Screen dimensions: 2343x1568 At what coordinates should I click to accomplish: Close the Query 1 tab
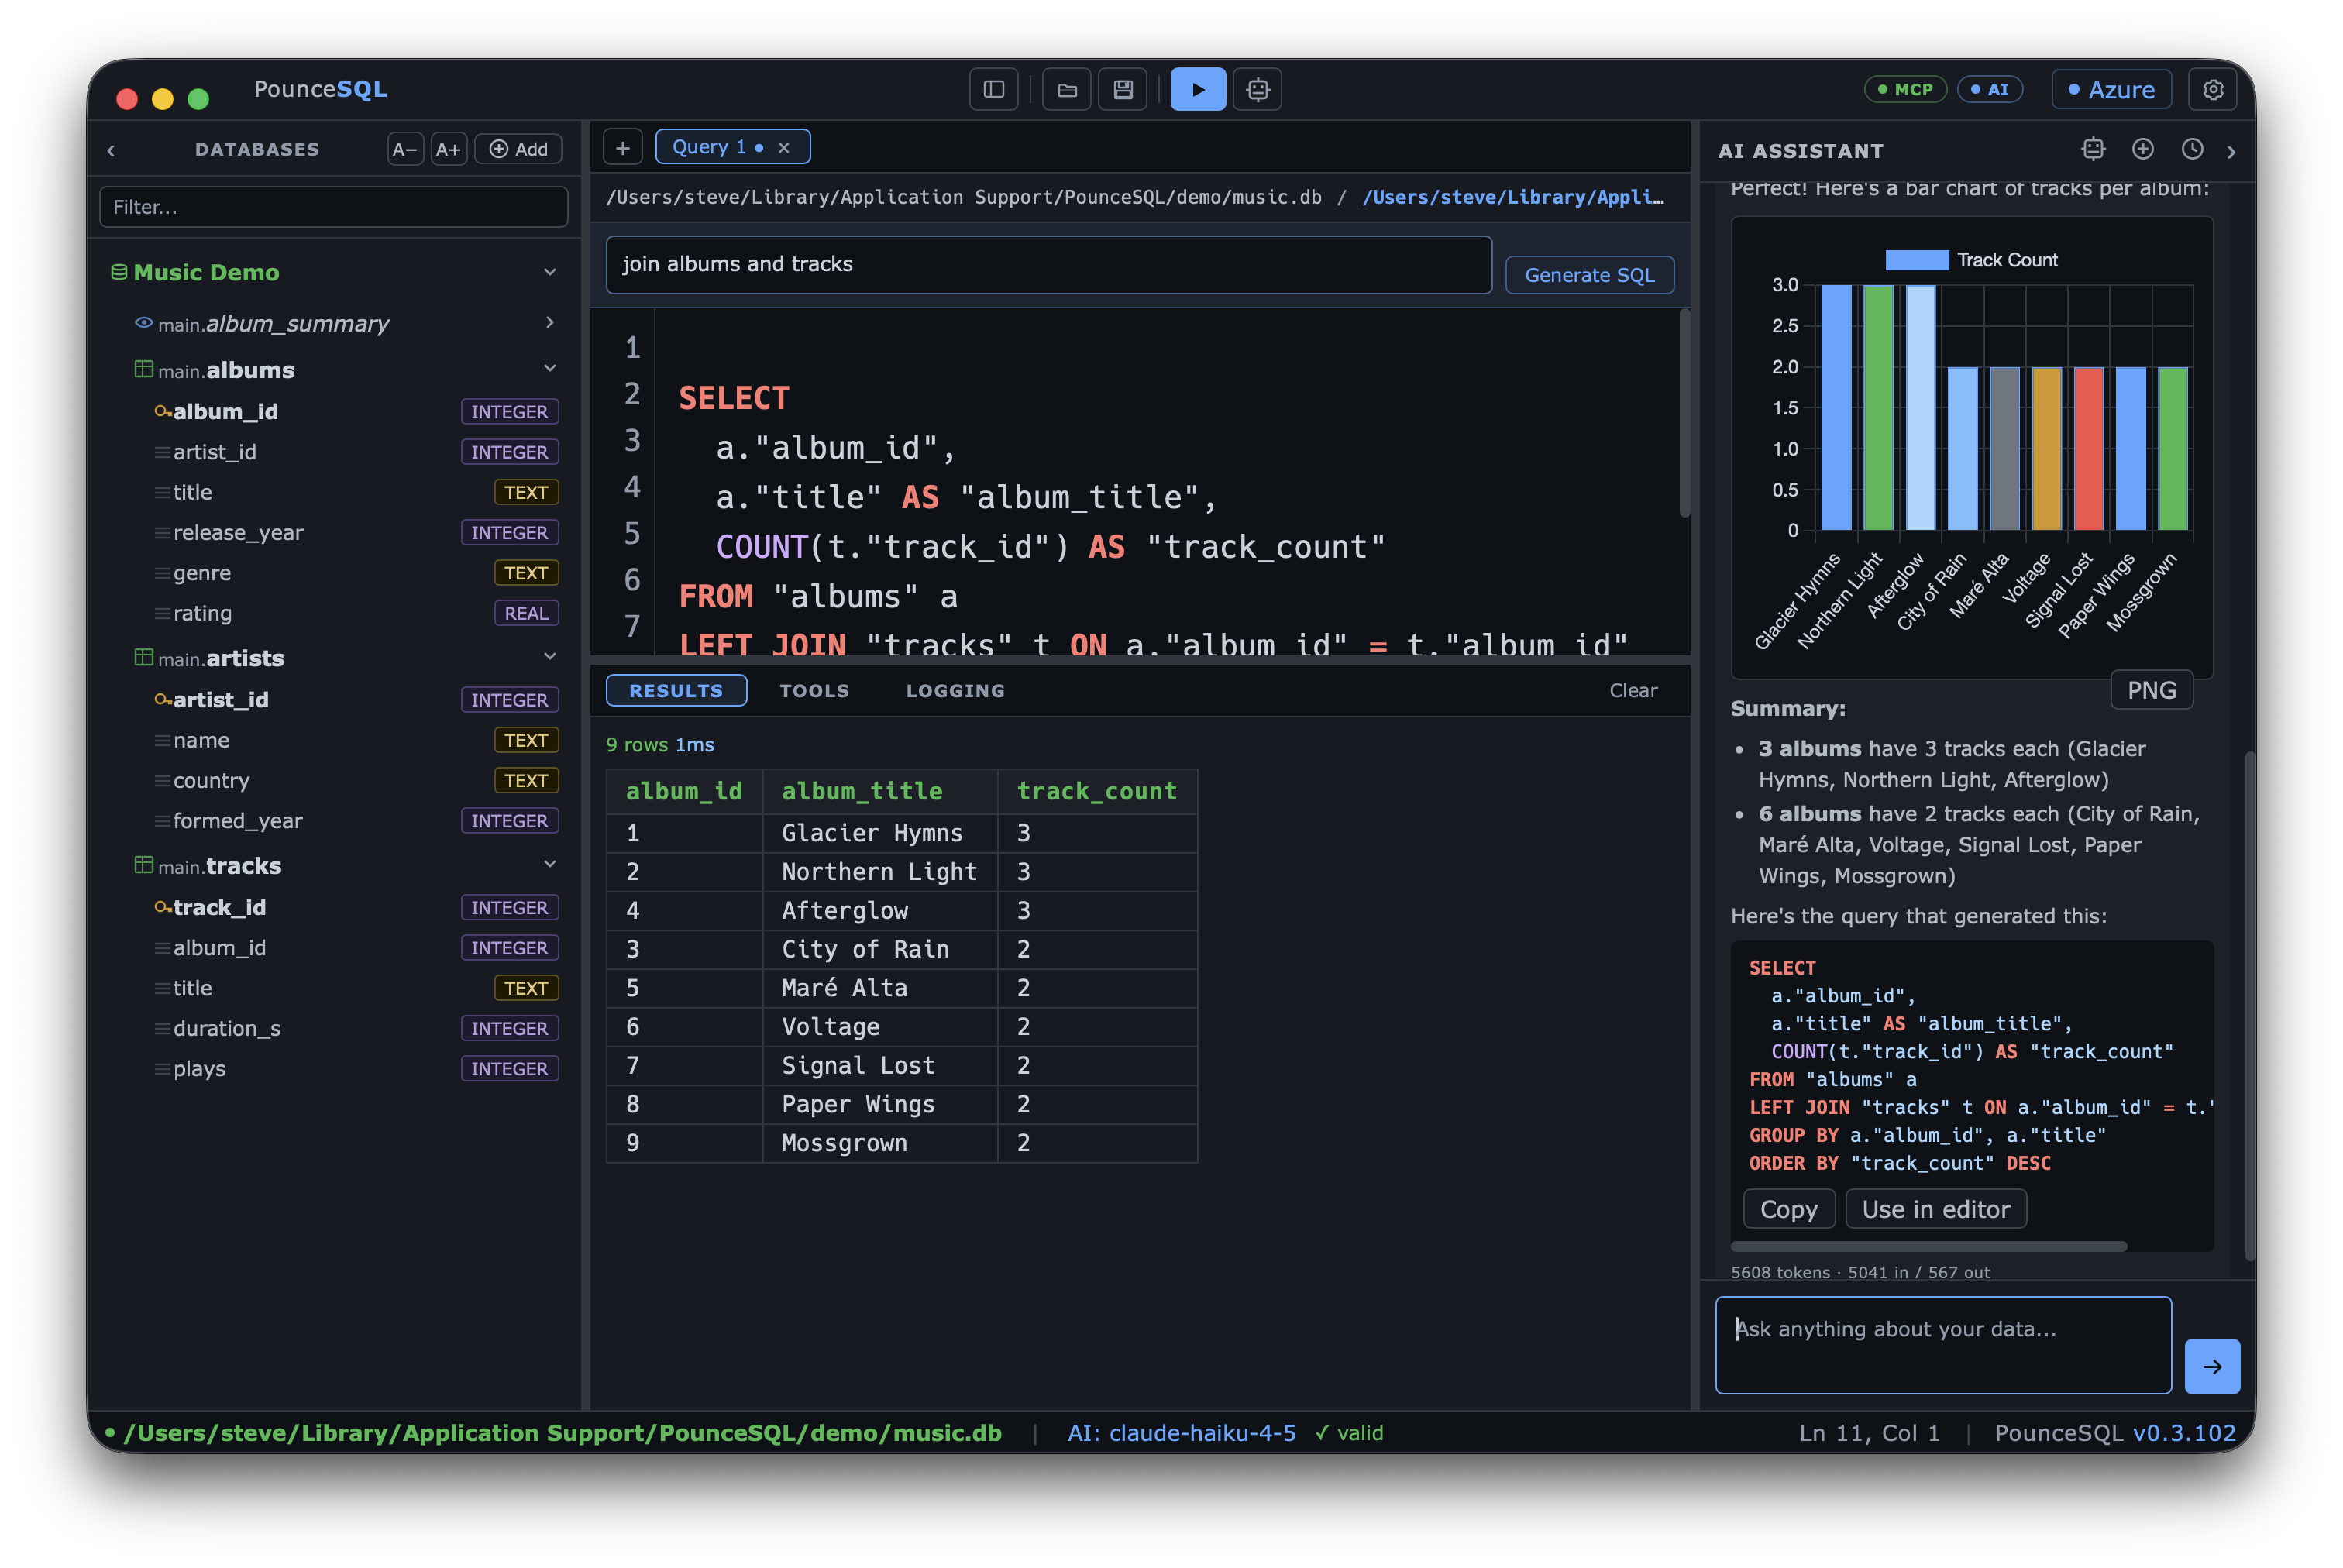[784, 148]
